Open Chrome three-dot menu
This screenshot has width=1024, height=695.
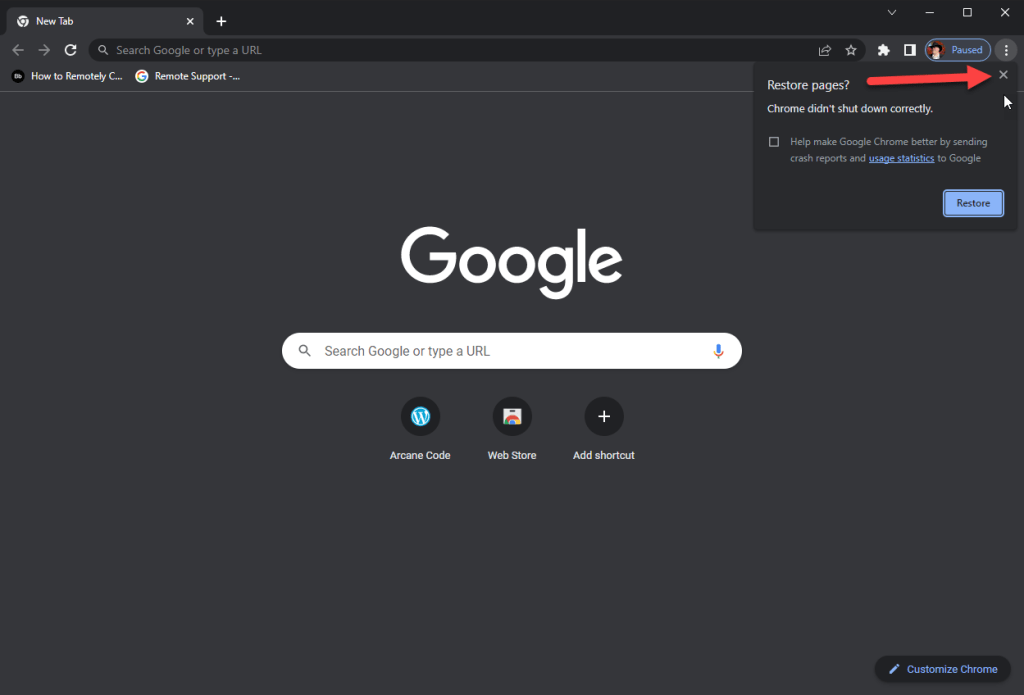(x=1006, y=50)
